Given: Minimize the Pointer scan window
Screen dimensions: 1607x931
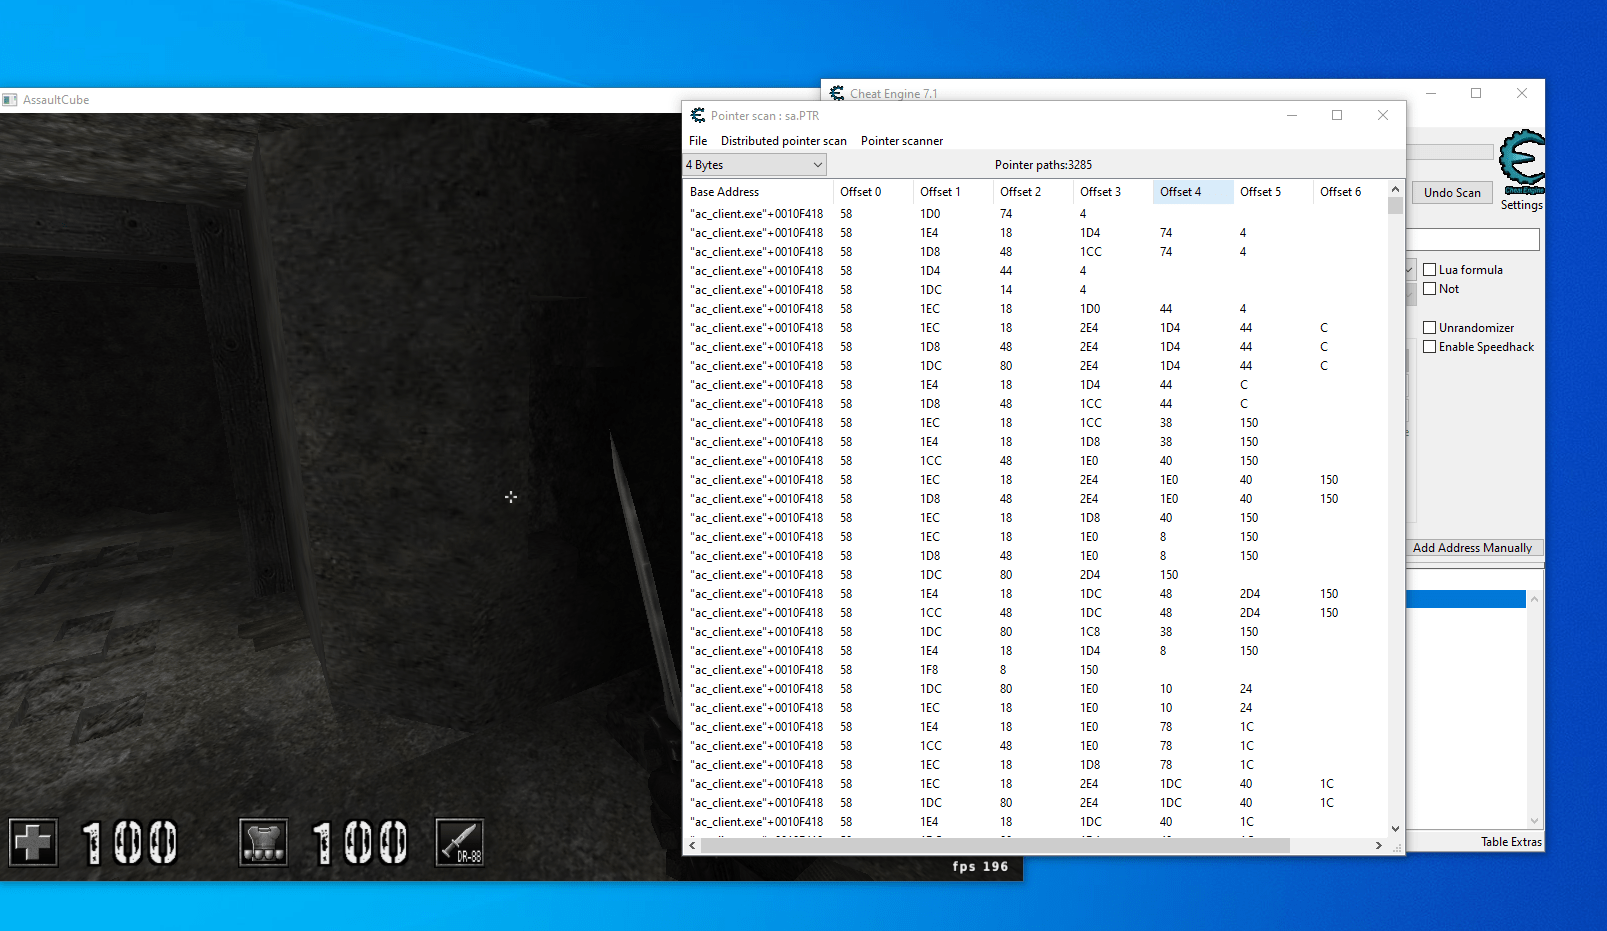Looking at the screenshot, I should click(1292, 115).
